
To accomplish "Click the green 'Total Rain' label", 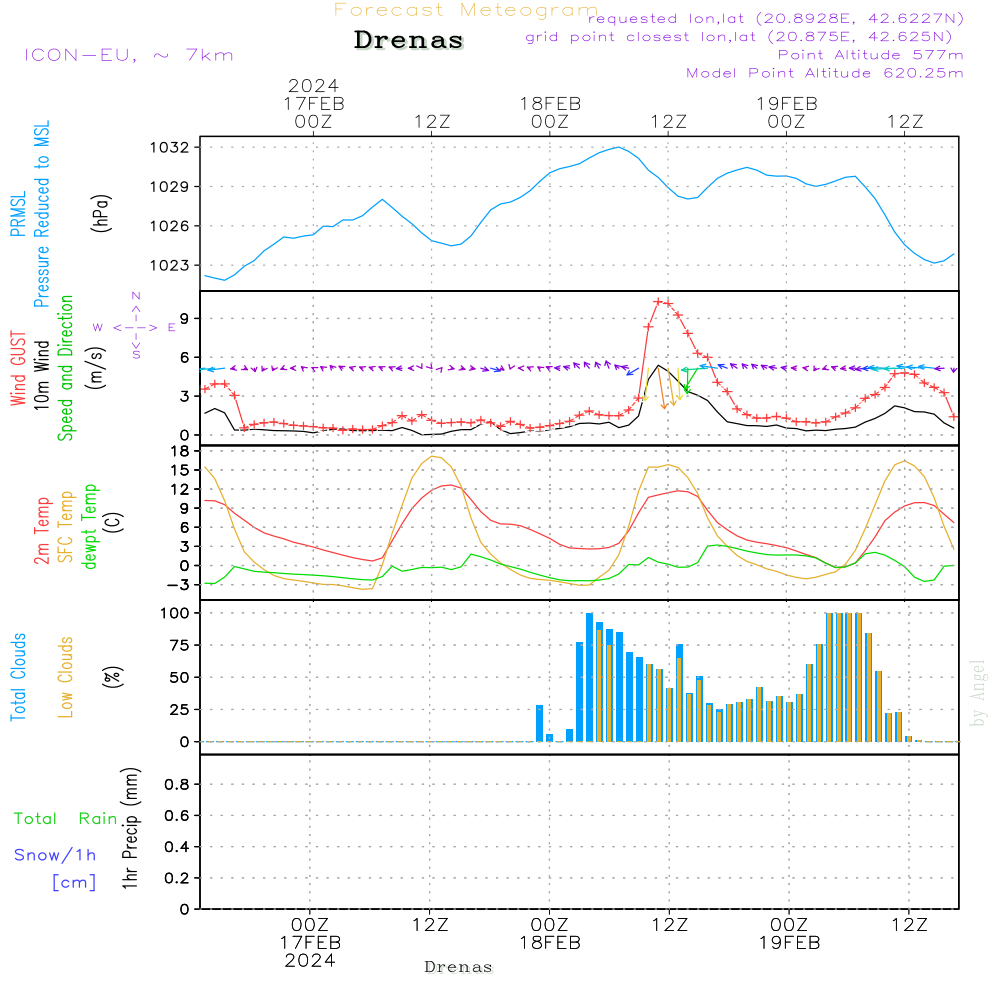I will tap(66, 819).
